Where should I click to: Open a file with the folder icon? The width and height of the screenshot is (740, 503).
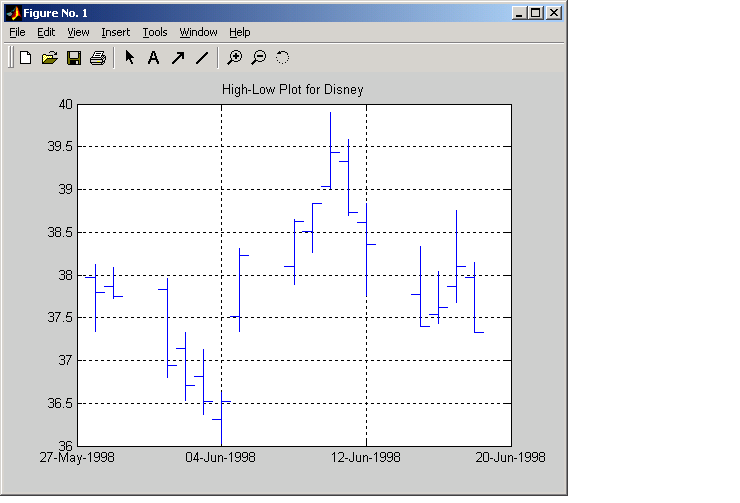(50, 58)
